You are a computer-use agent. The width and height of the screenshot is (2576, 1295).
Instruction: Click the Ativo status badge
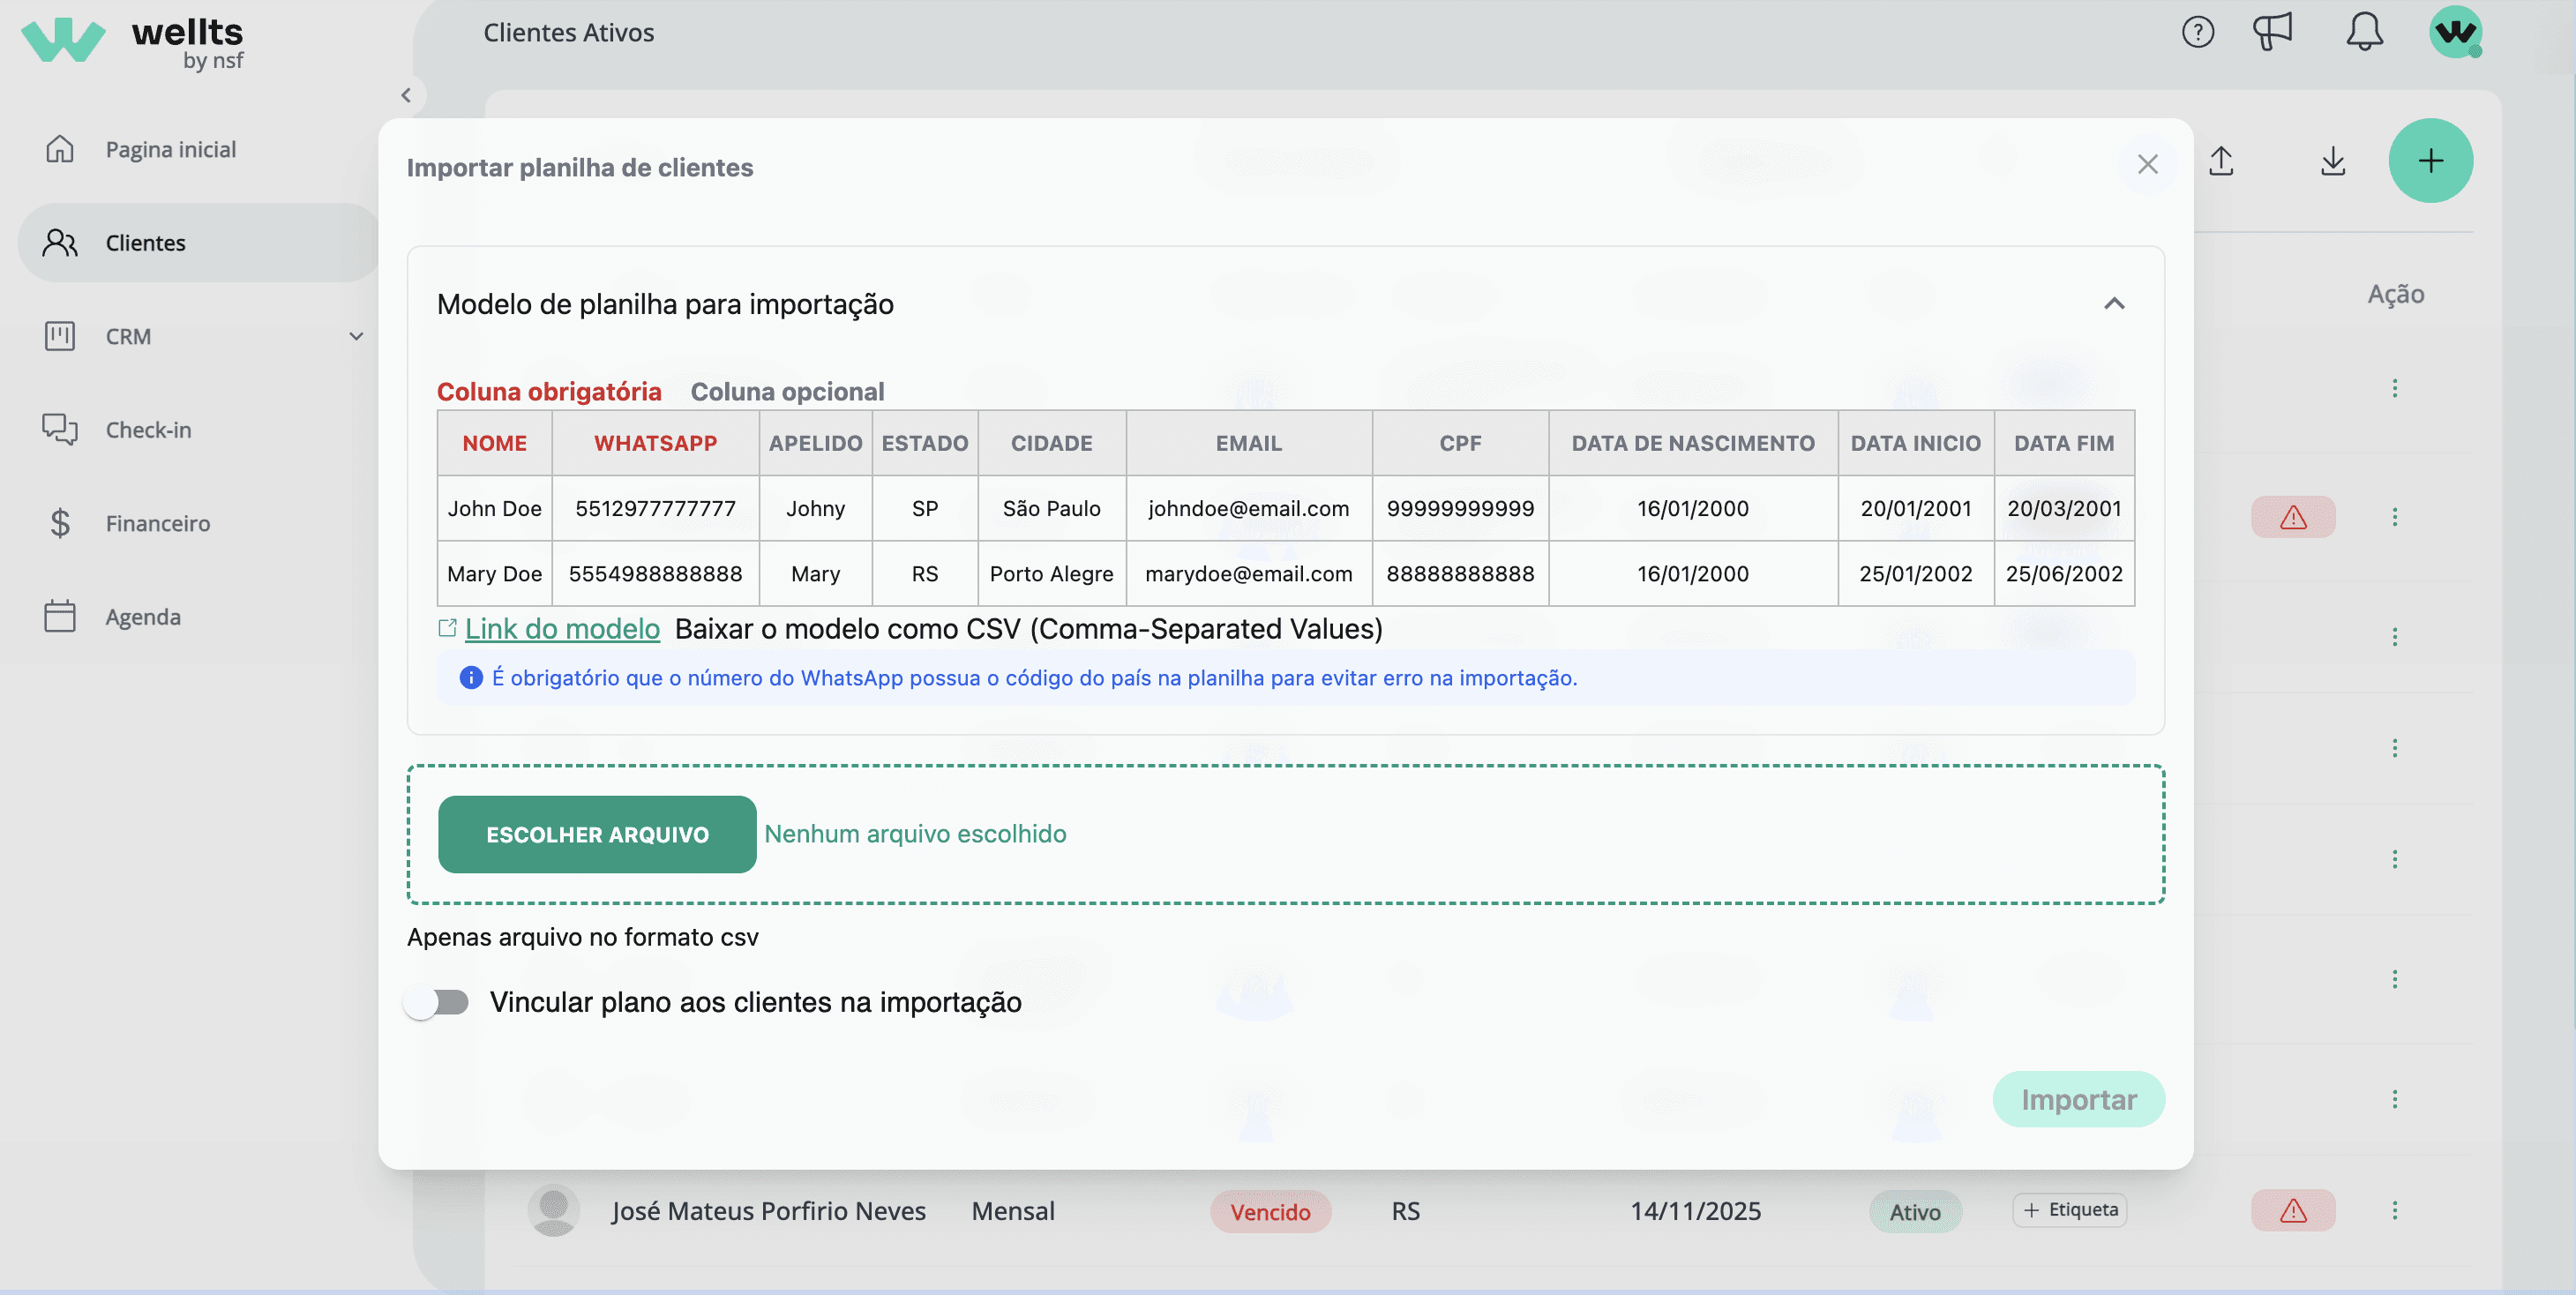(x=1915, y=1212)
